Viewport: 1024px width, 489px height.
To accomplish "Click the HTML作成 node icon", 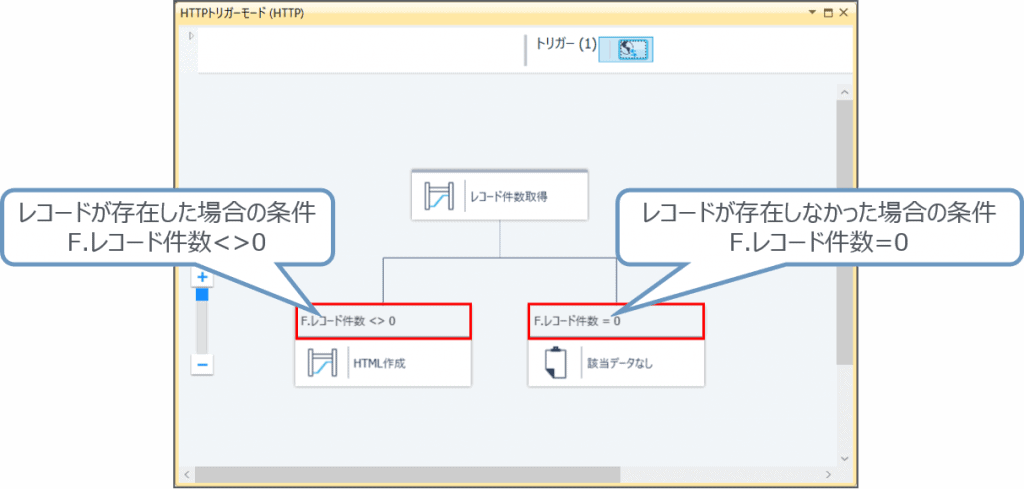I will pyautogui.click(x=321, y=364).
